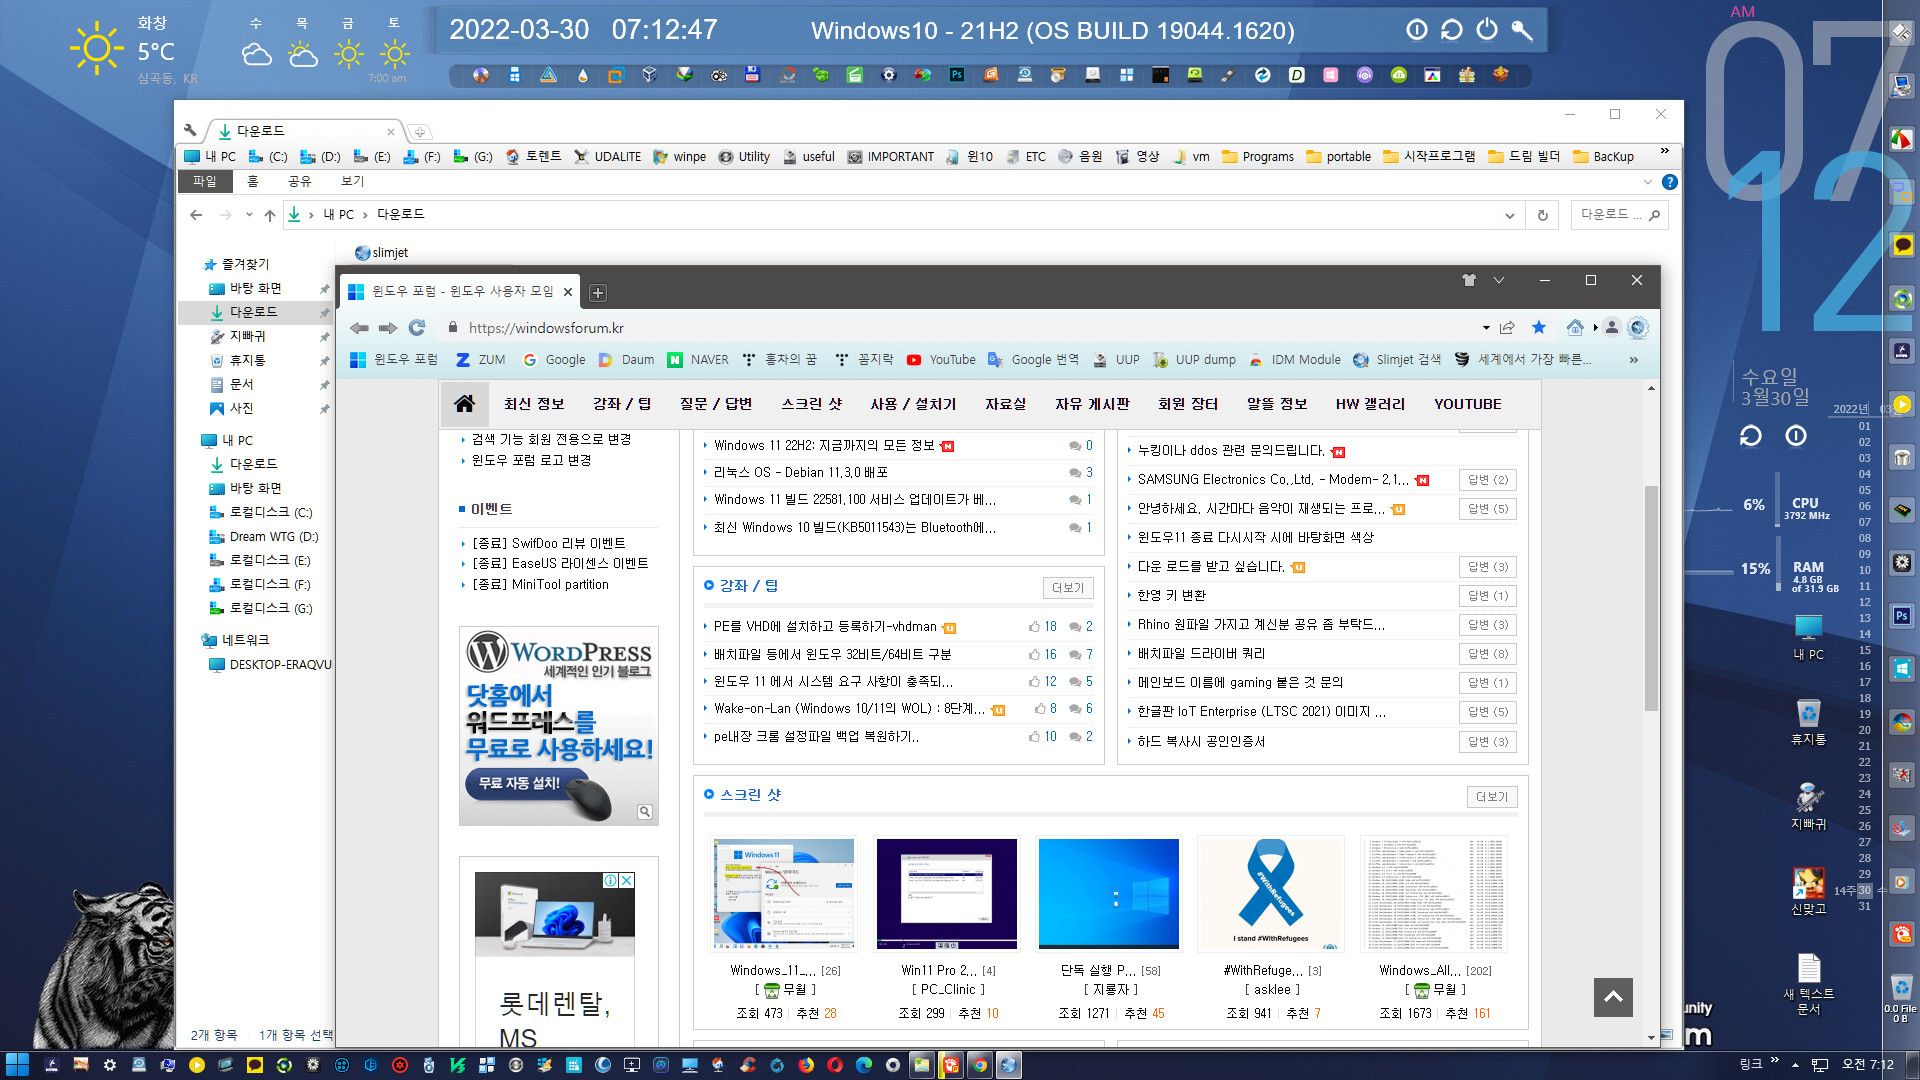Screen dimensions: 1920x1080
Task: Select the 신맞고 desktop icon
Action: [x=1808, y=891]
